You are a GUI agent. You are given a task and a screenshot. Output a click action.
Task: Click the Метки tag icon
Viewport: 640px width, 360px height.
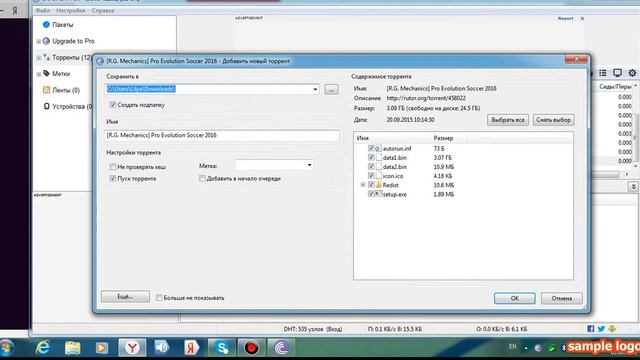pos(47,73)
